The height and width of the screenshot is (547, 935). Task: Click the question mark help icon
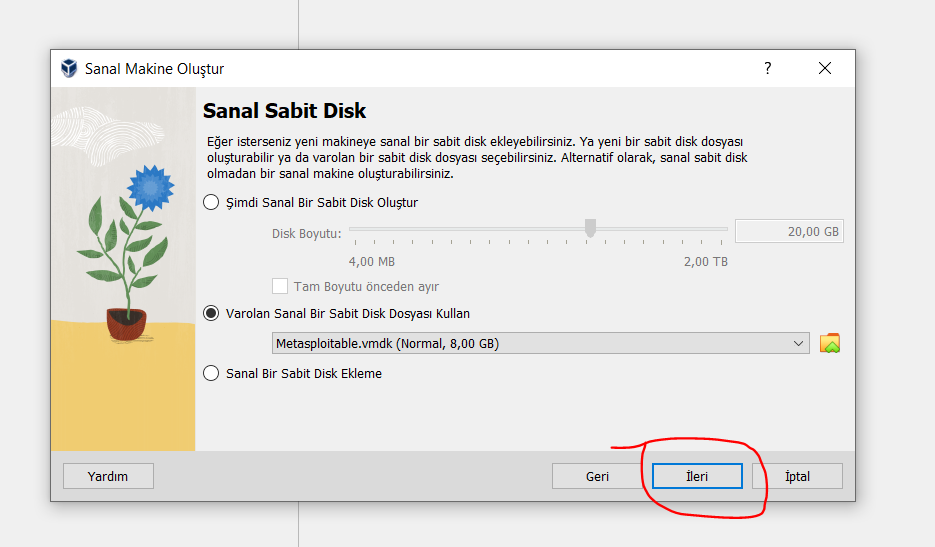767,68
